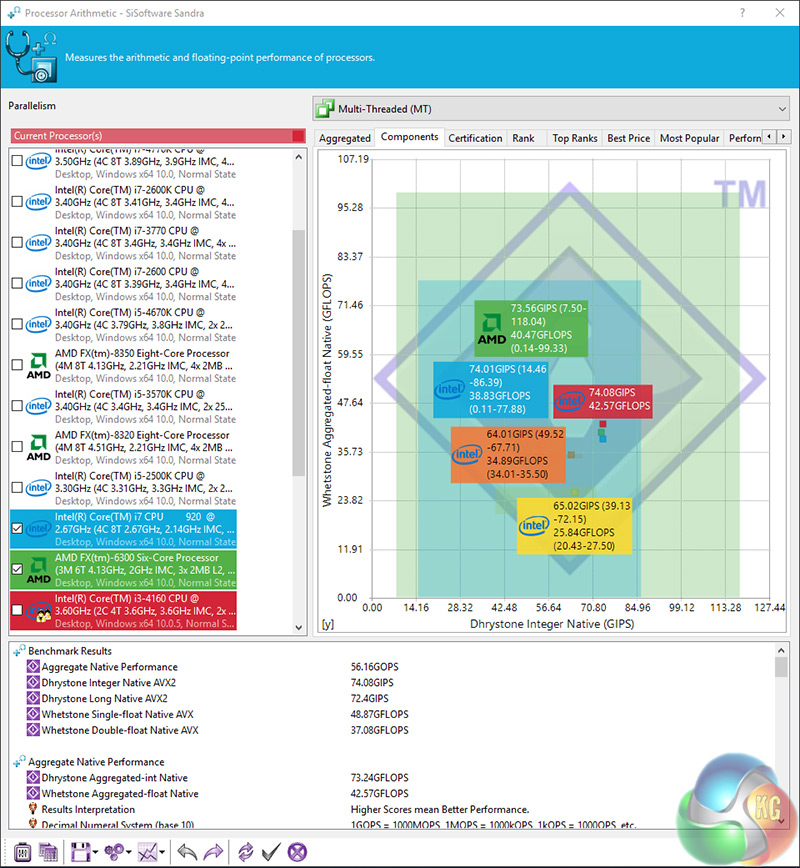The width and height of the screenshot is (800, 868).
Task: Tick the Core i5-3570K checkbox
Action: [x=17, y=406]
